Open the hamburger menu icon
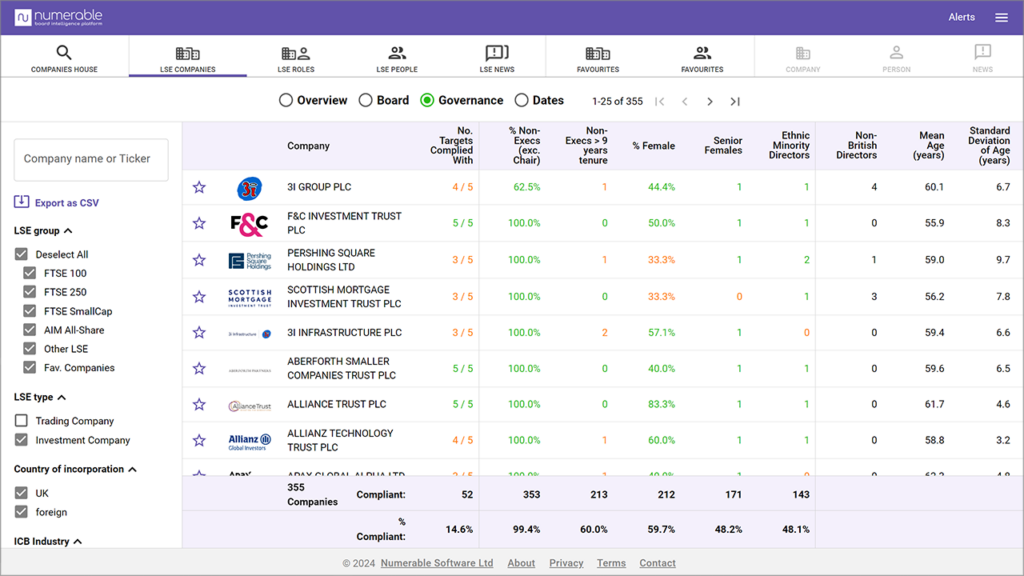This screenshot has width=1024, height=576. click(x=1001, y=18)
